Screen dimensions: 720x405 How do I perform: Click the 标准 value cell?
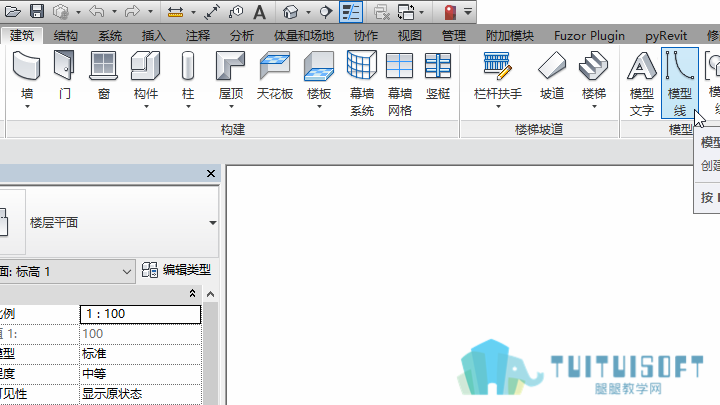(x=141, y=354)
